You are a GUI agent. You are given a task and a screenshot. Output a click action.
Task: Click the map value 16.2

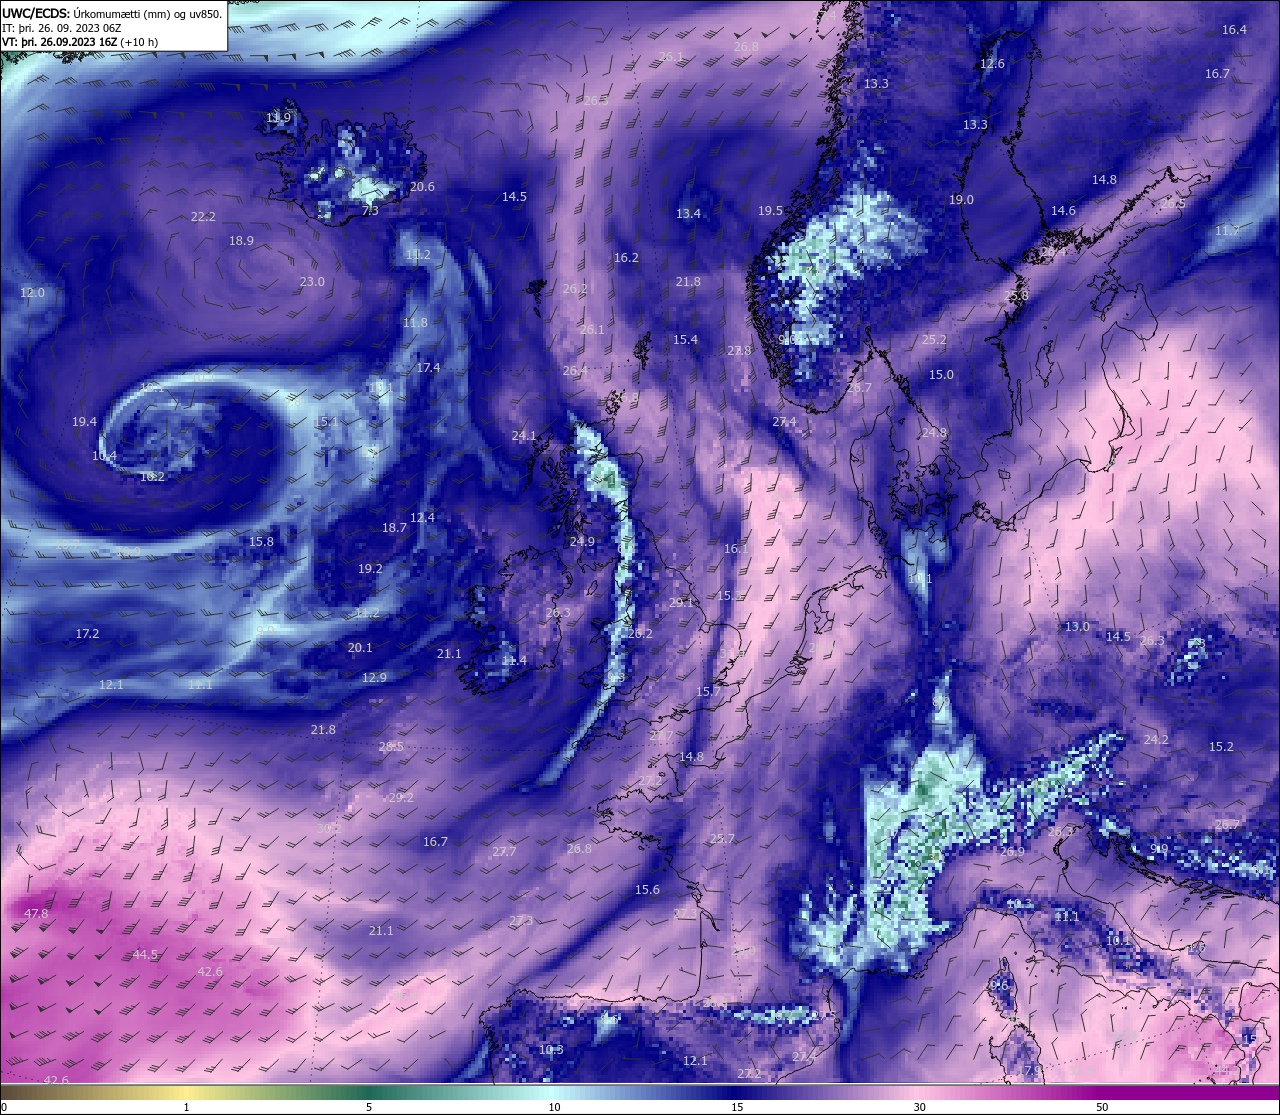point(626,258)
